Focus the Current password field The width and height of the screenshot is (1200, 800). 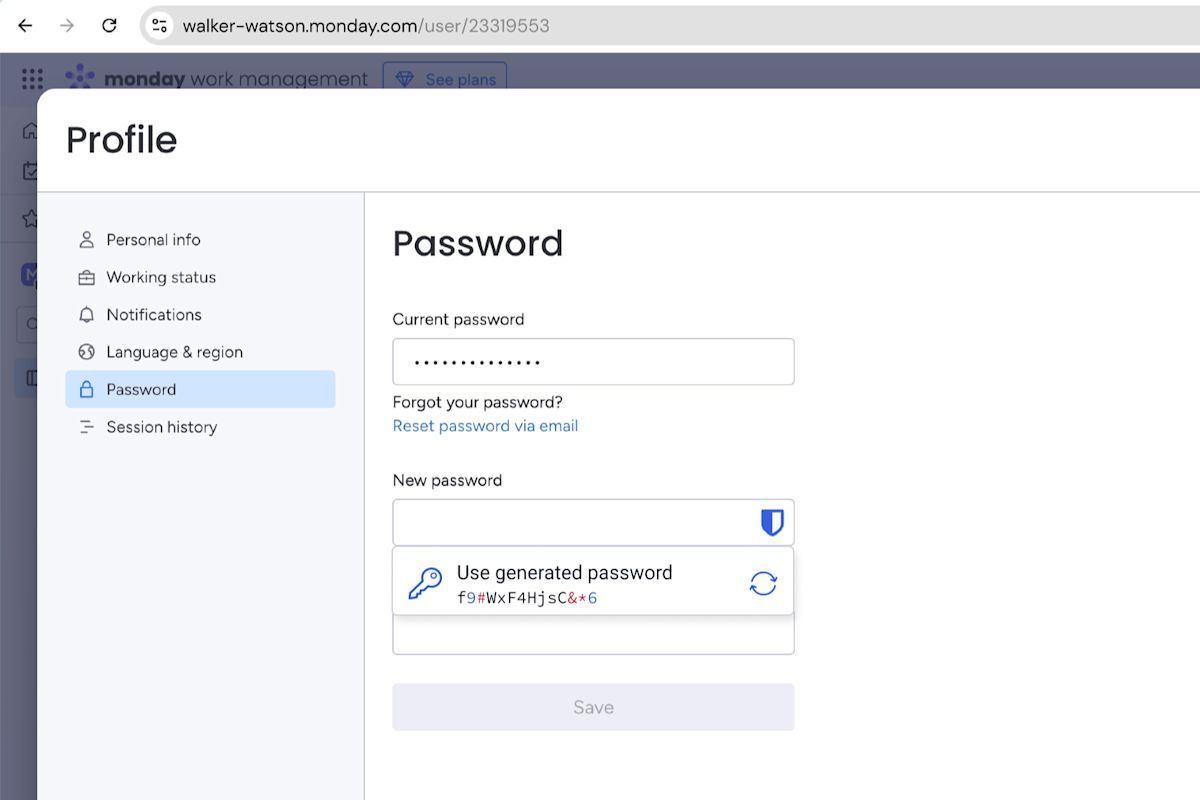pyautogui.click(x=593, y=362)
